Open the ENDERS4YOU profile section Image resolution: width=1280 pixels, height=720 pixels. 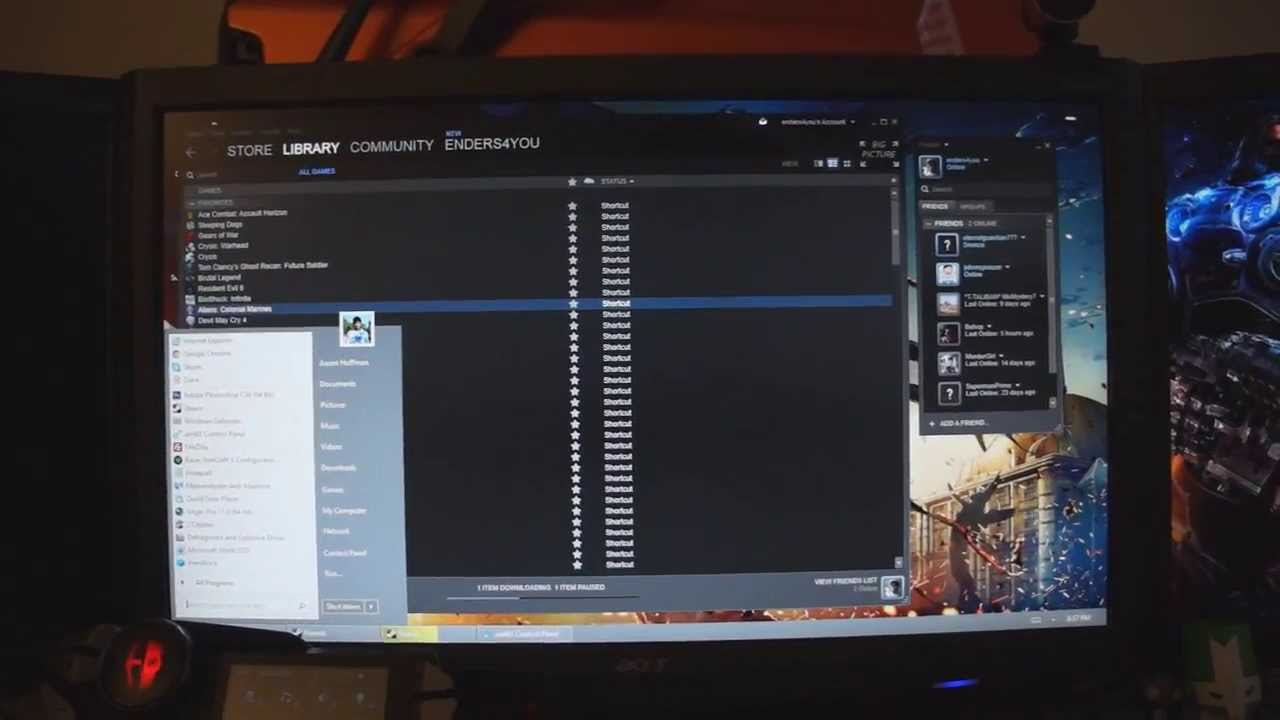(491, 144)
